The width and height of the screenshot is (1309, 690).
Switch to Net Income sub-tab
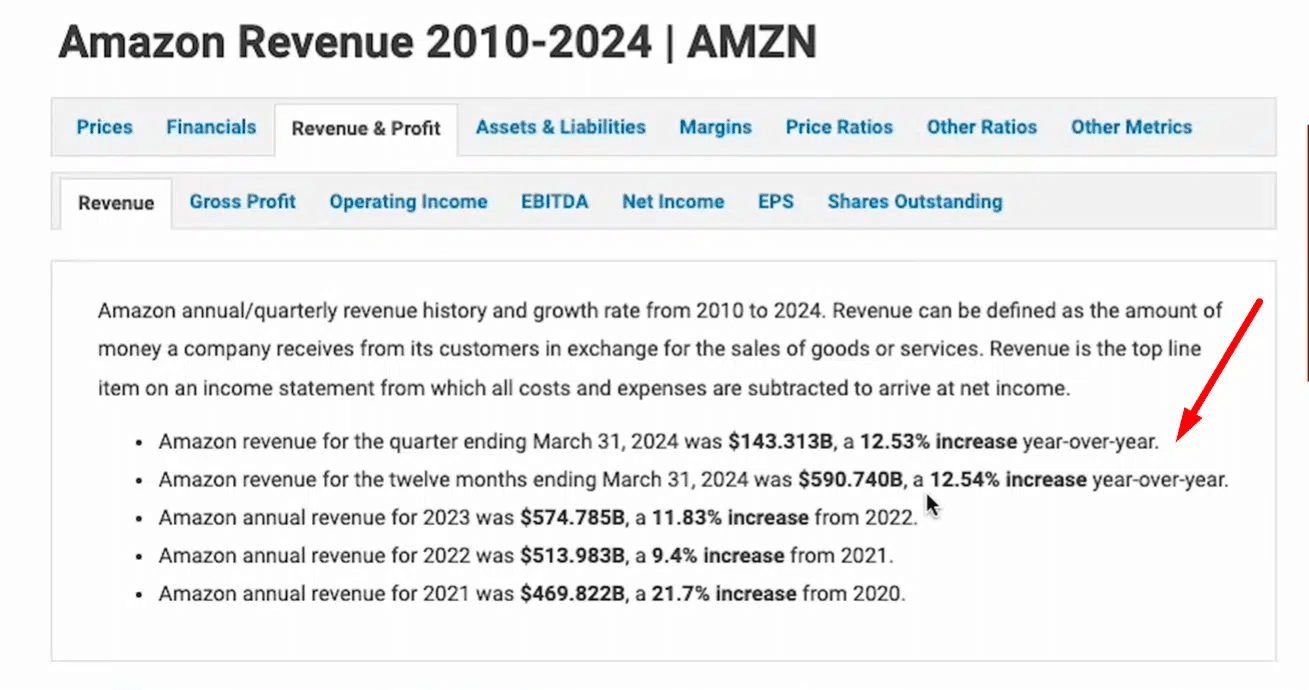click(x=672, y=201)
